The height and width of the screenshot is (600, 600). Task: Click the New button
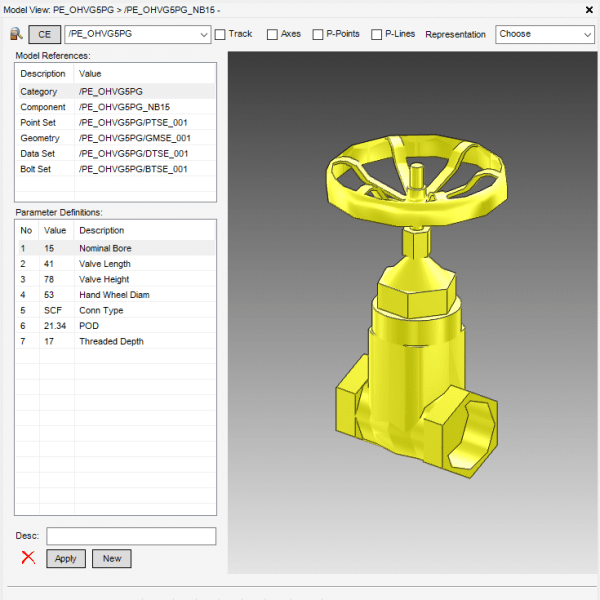tap(112, 559)
